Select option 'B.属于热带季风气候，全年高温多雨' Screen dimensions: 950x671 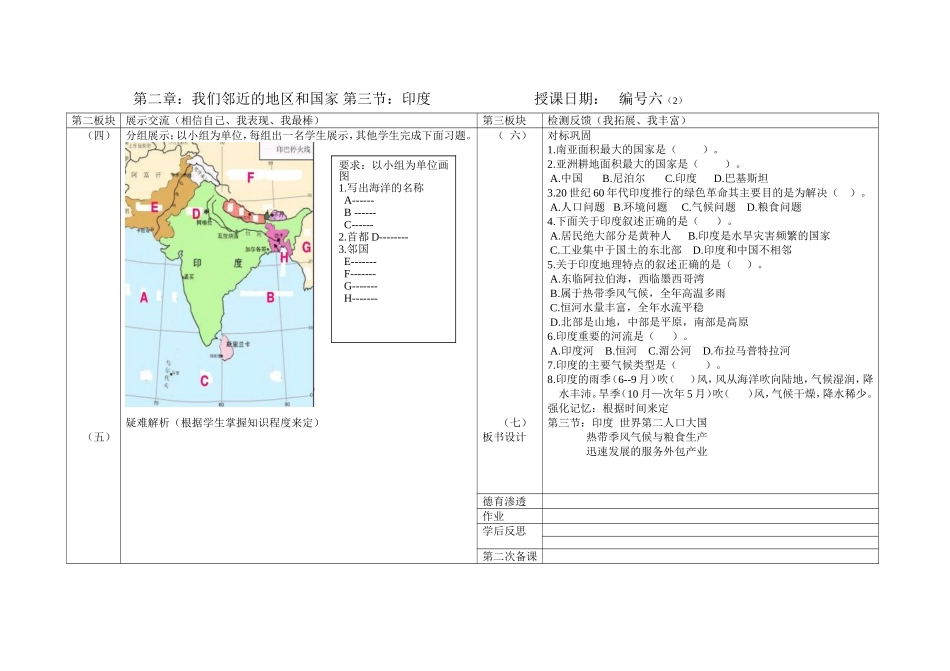[x=638, y=293]
